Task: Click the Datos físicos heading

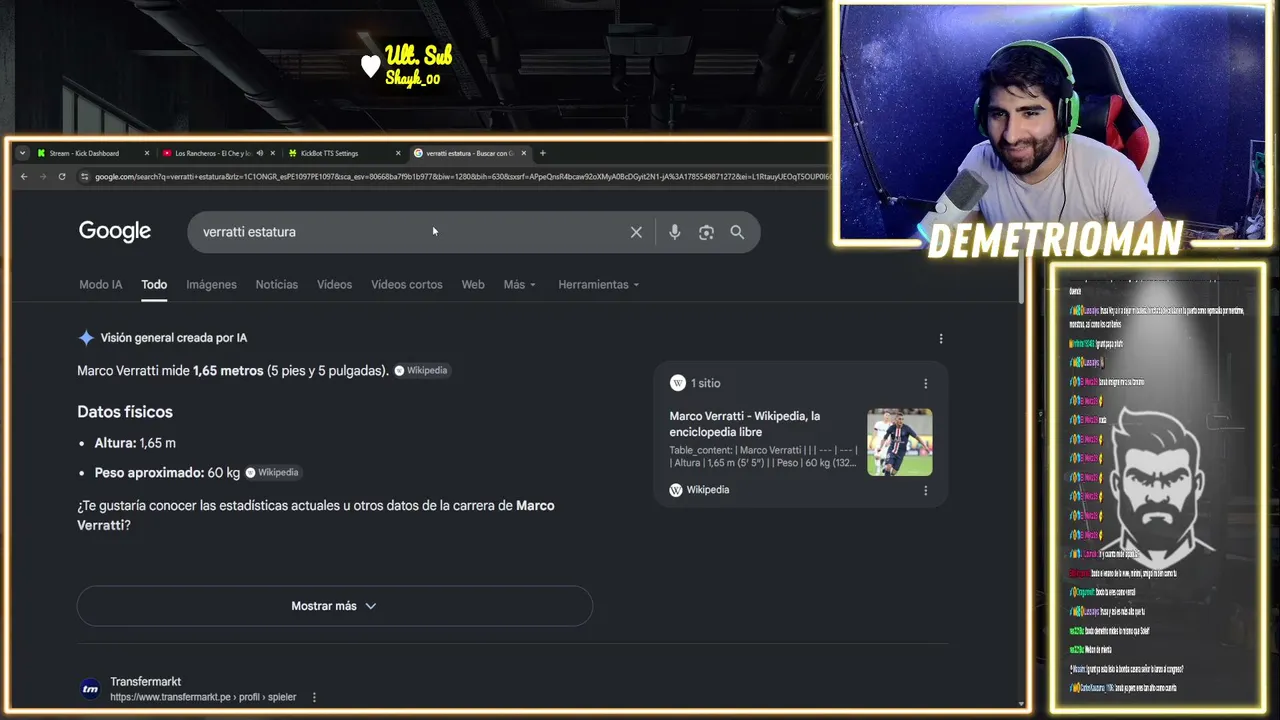Action: [125, 412]
